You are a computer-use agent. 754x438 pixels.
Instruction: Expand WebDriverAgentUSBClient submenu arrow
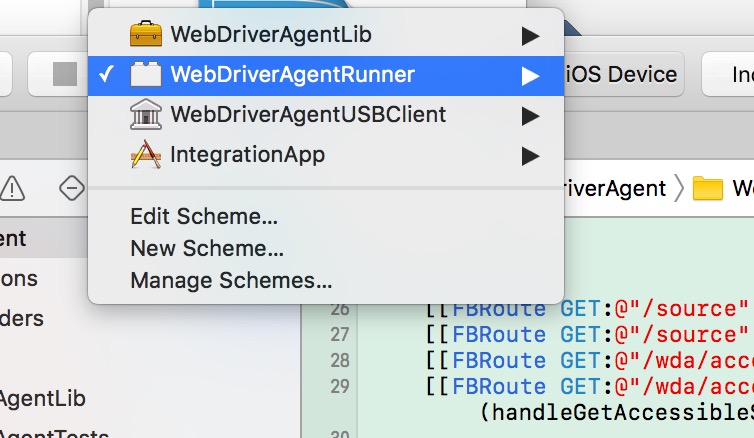point(530,116)
